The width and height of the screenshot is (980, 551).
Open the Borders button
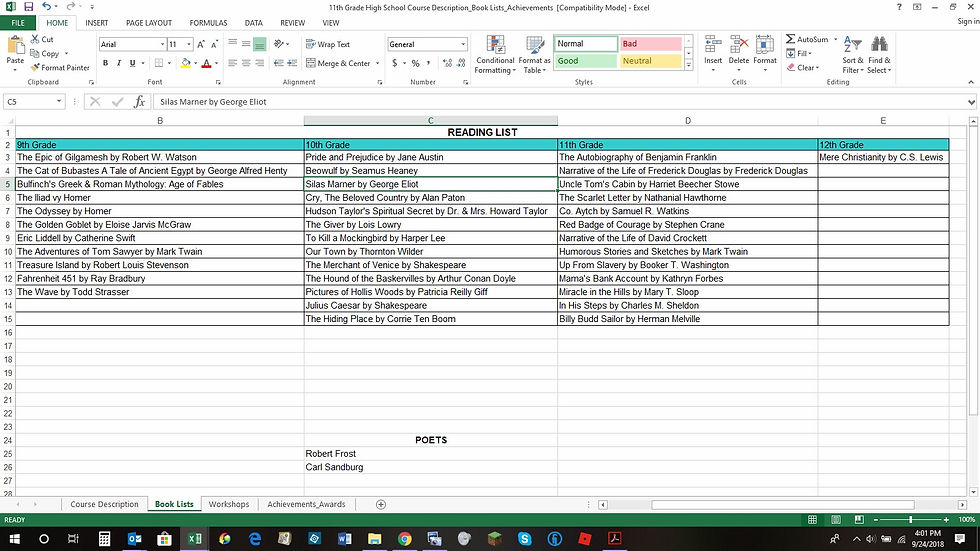pos(159,63)
